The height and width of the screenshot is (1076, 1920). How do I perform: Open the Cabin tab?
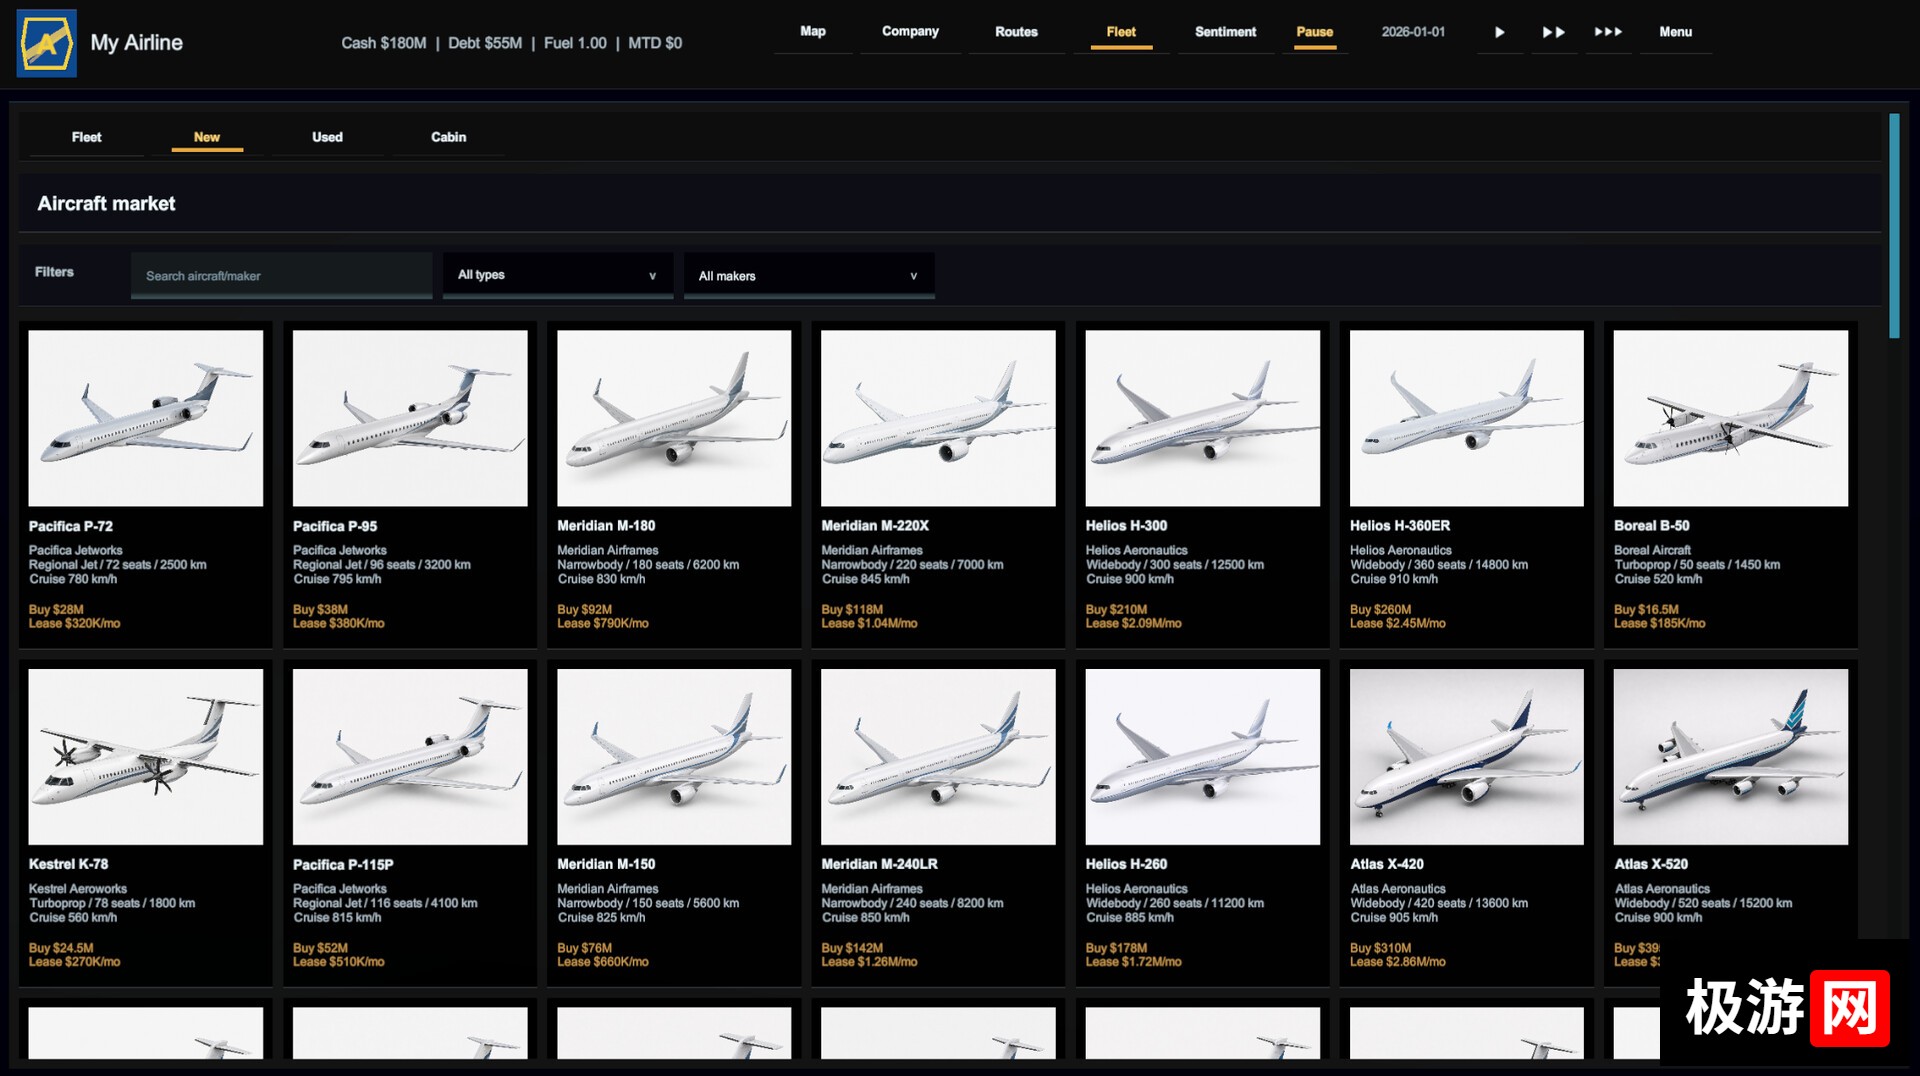pyautogui.click(x=449, y=137)
